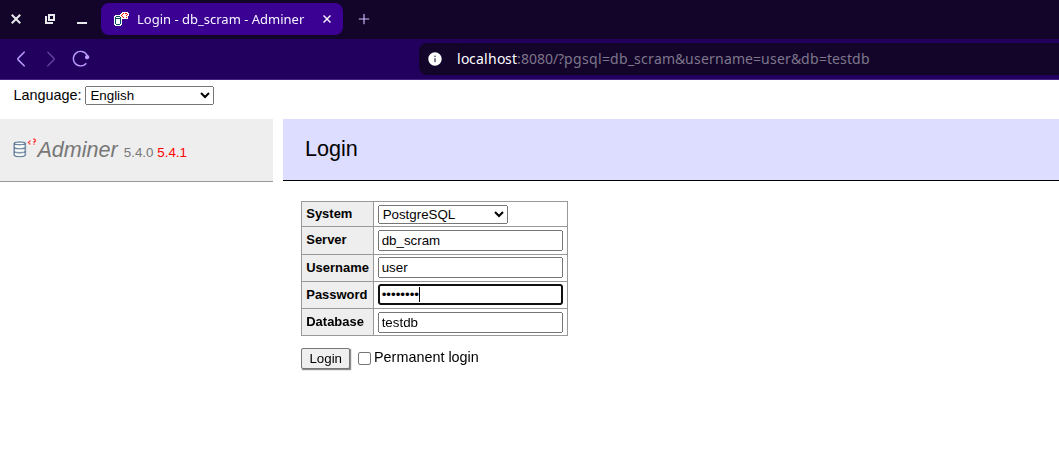Click into the Username input field
Viewport: 1059px width, 451px height.
(470, 268)
